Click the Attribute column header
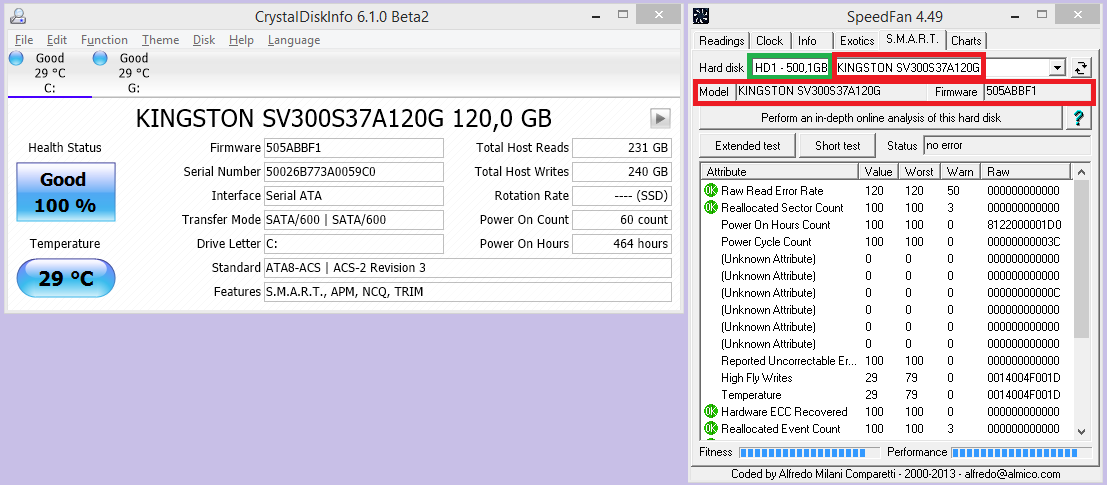The image size is (1107, 485). click(779, 172)
